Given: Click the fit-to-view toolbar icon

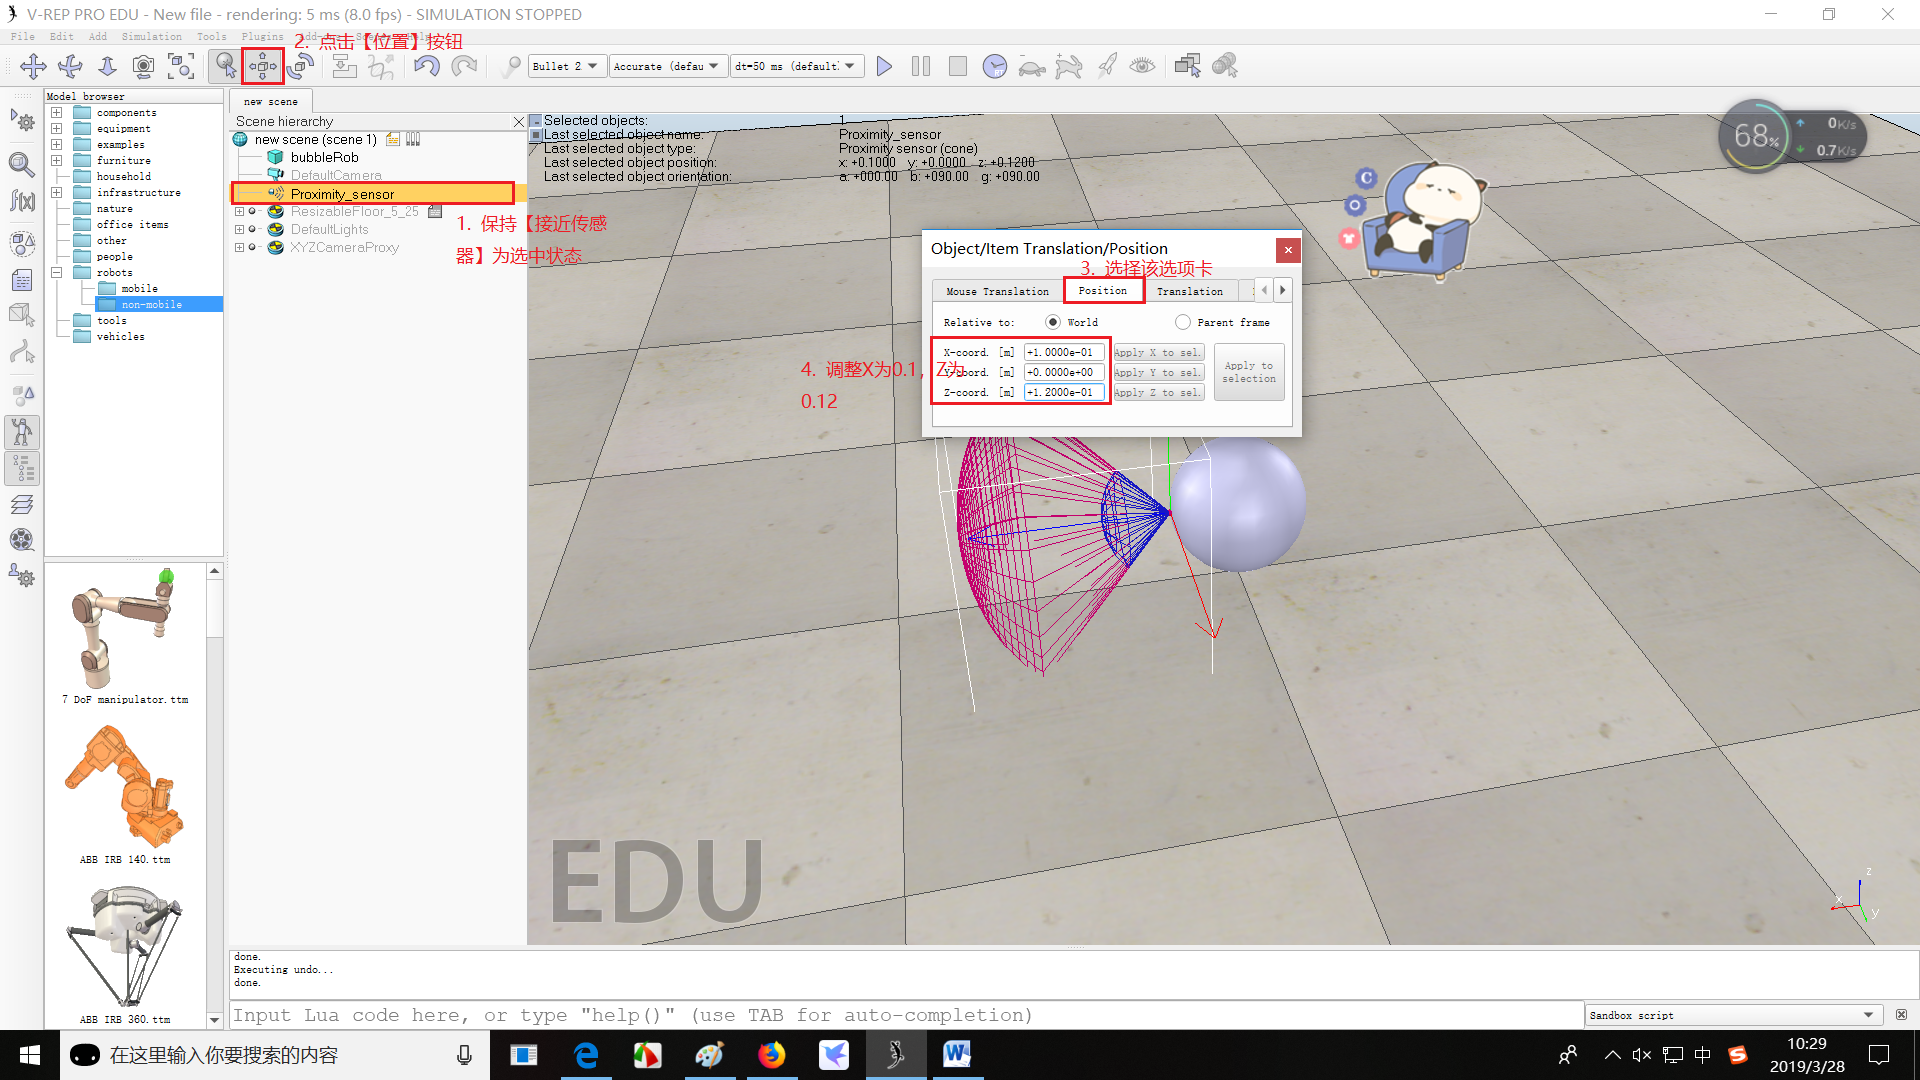Looking at the screenshot, I should click(x=181, y=66).
